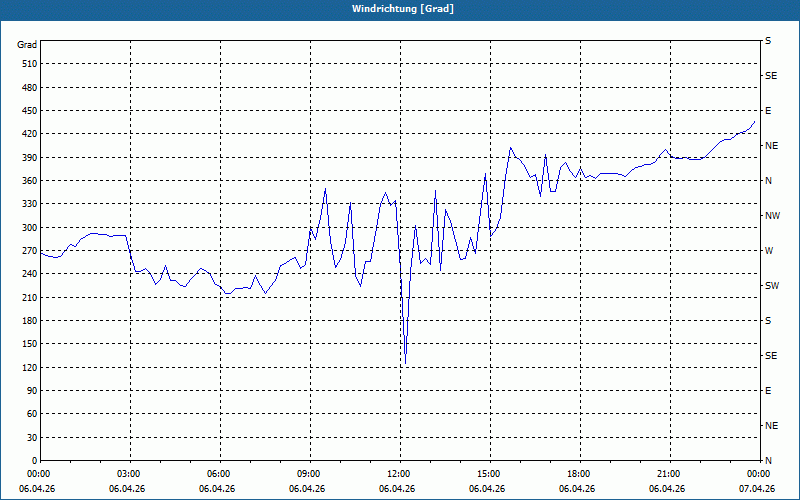The width and height of the screenshot is (800, 500).
Task: Click the E compass label level with 450
Action: pos(768,111)
